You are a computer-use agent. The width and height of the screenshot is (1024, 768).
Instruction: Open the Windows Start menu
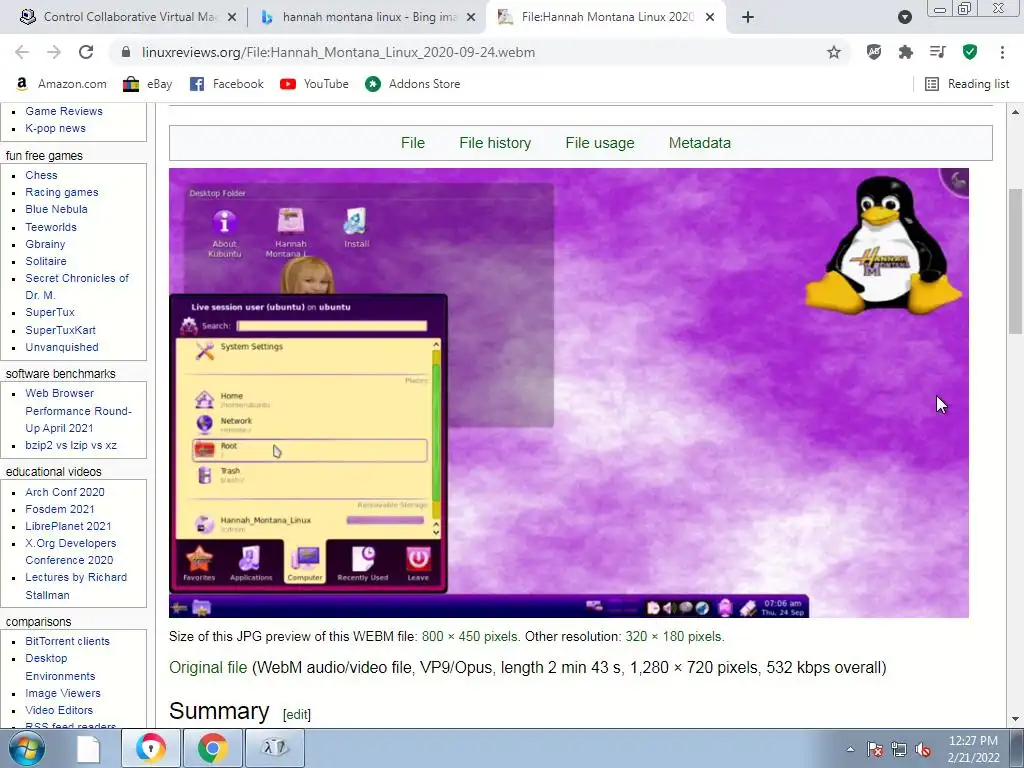click(x=27, y=748)
